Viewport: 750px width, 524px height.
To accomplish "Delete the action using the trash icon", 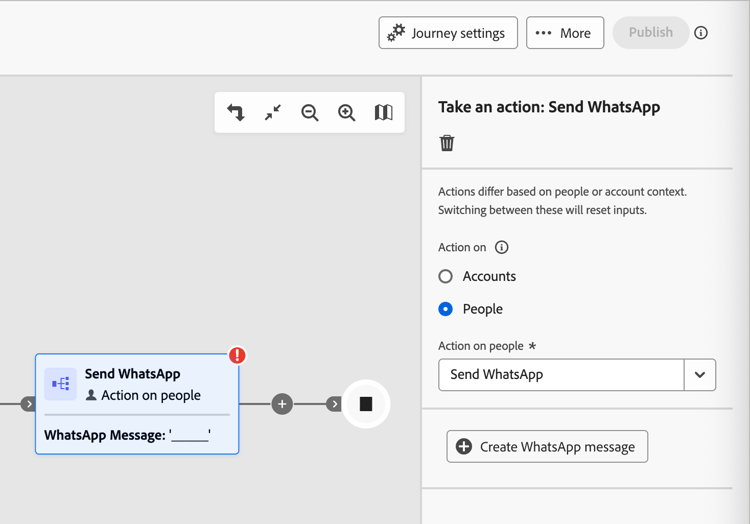I will tap(447, 143).
